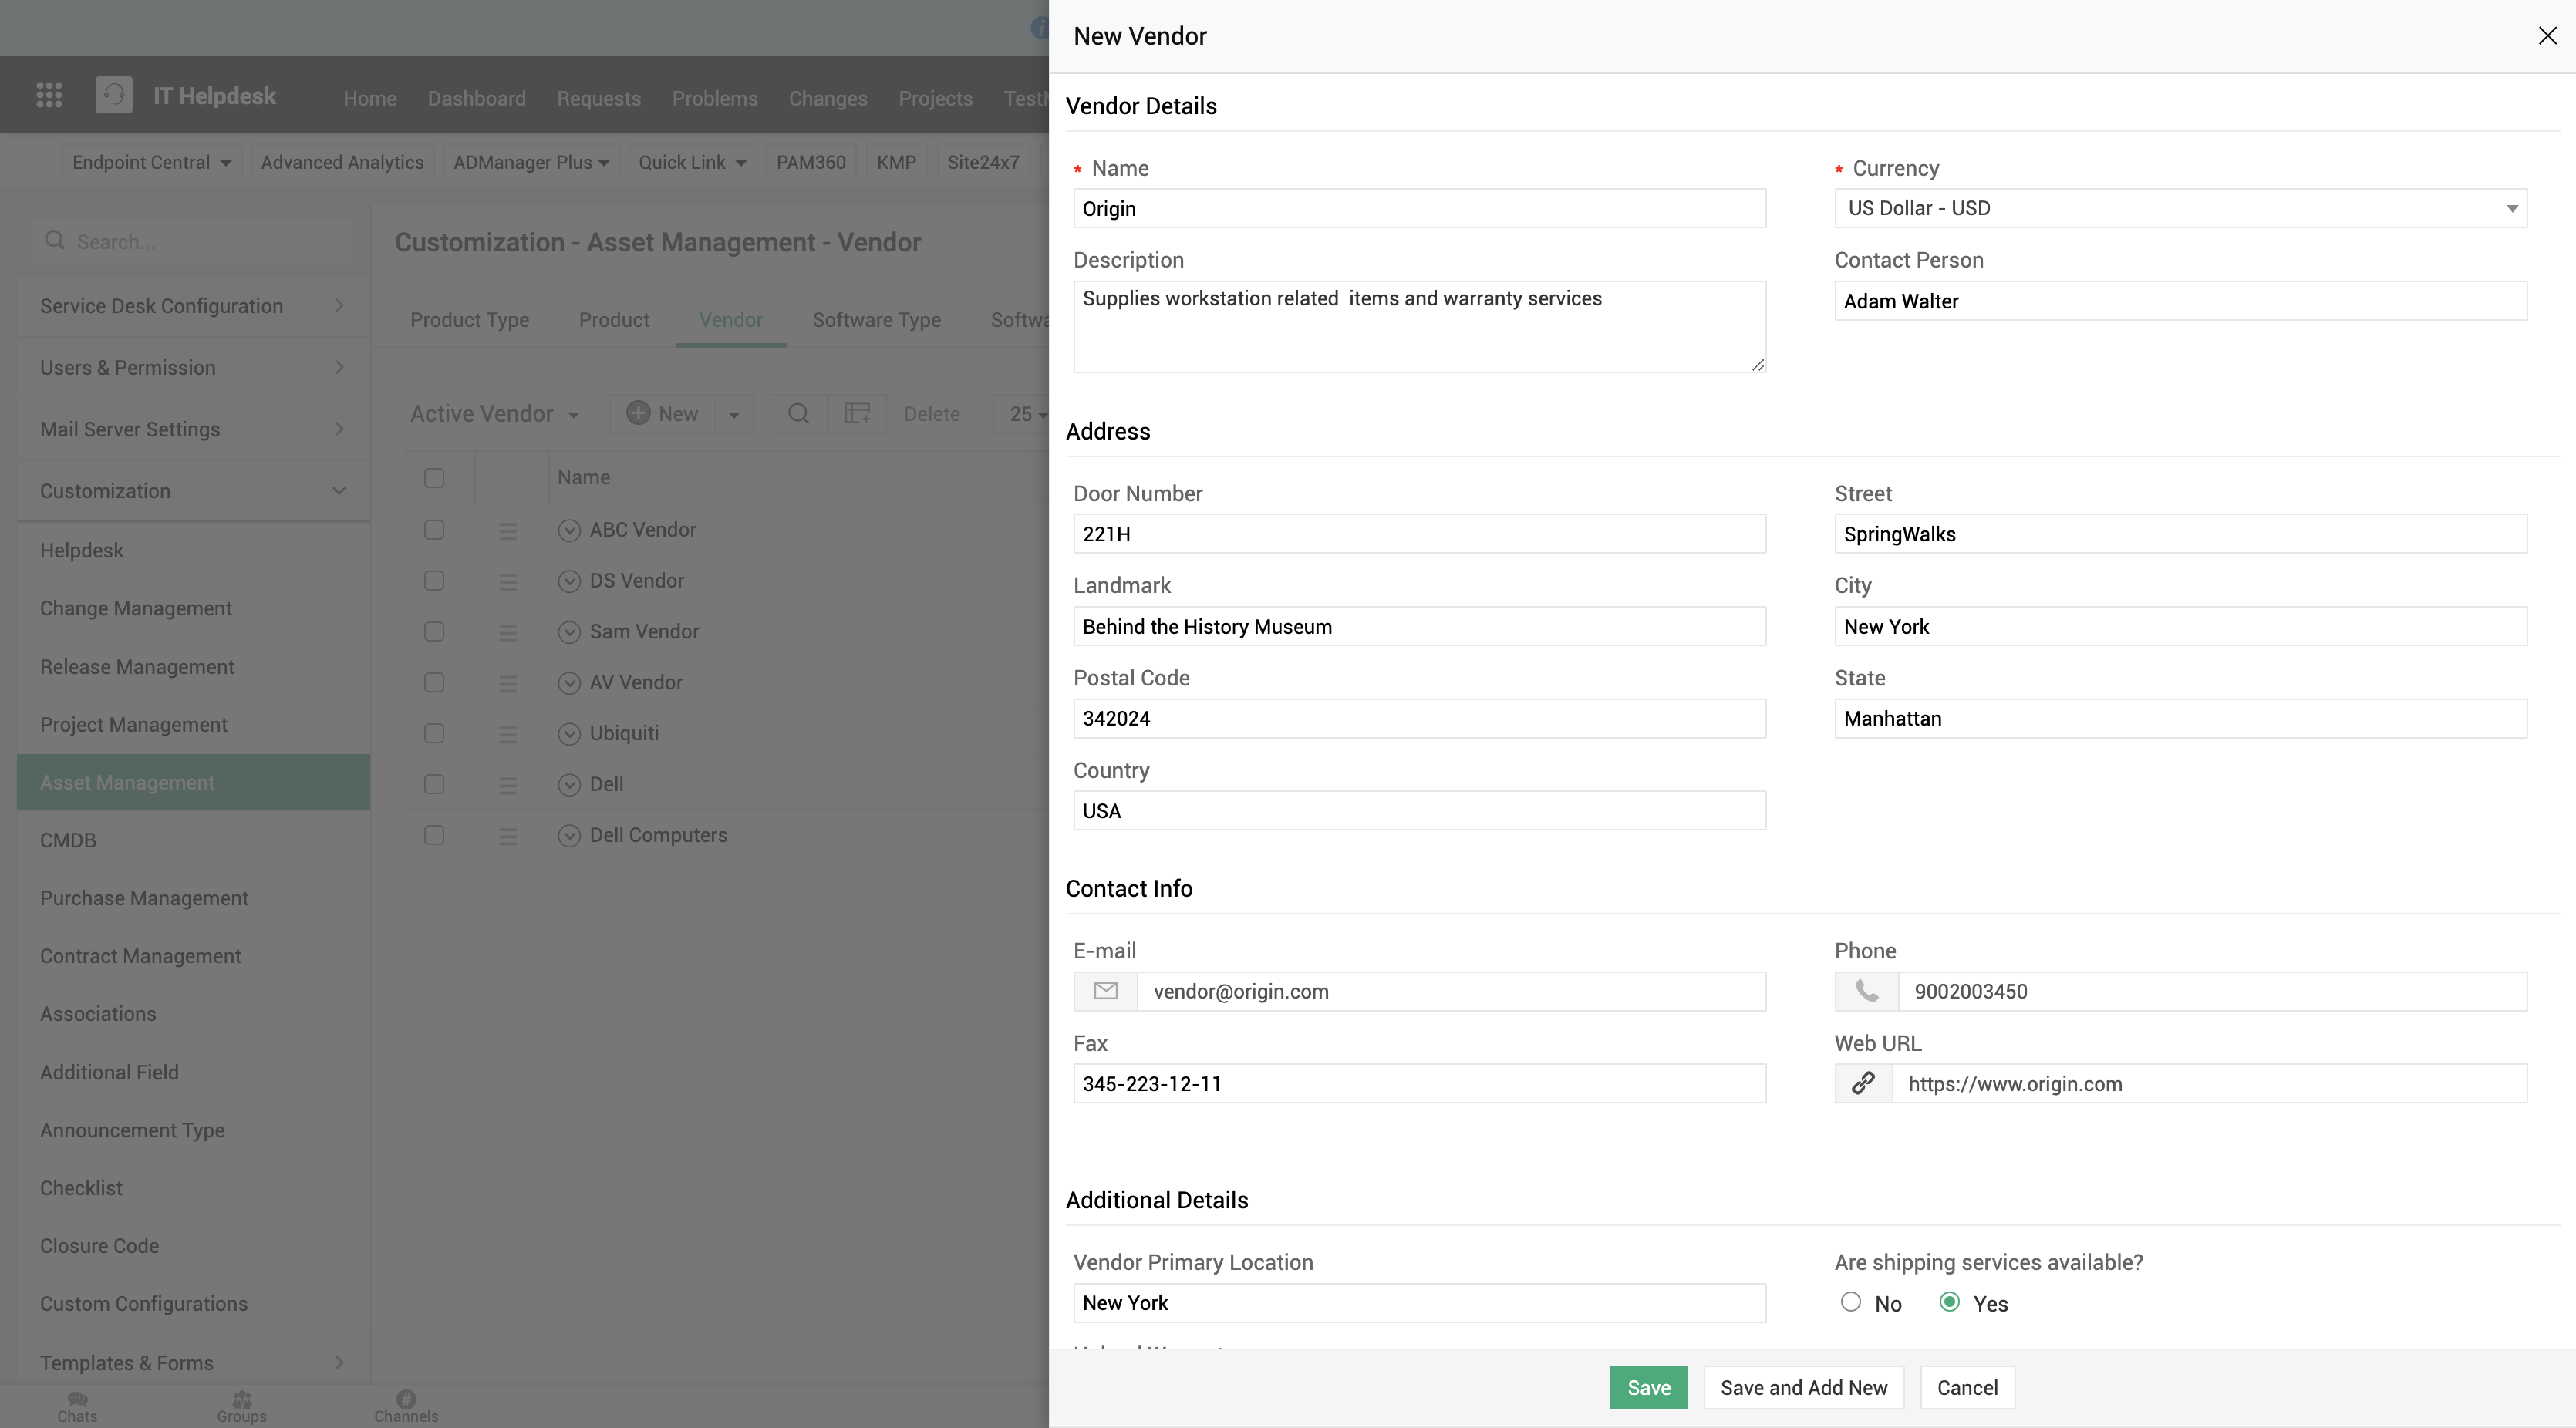Click the link icon beside Web URL
2576x1428 pixels.
[x=1863, y=1084]
